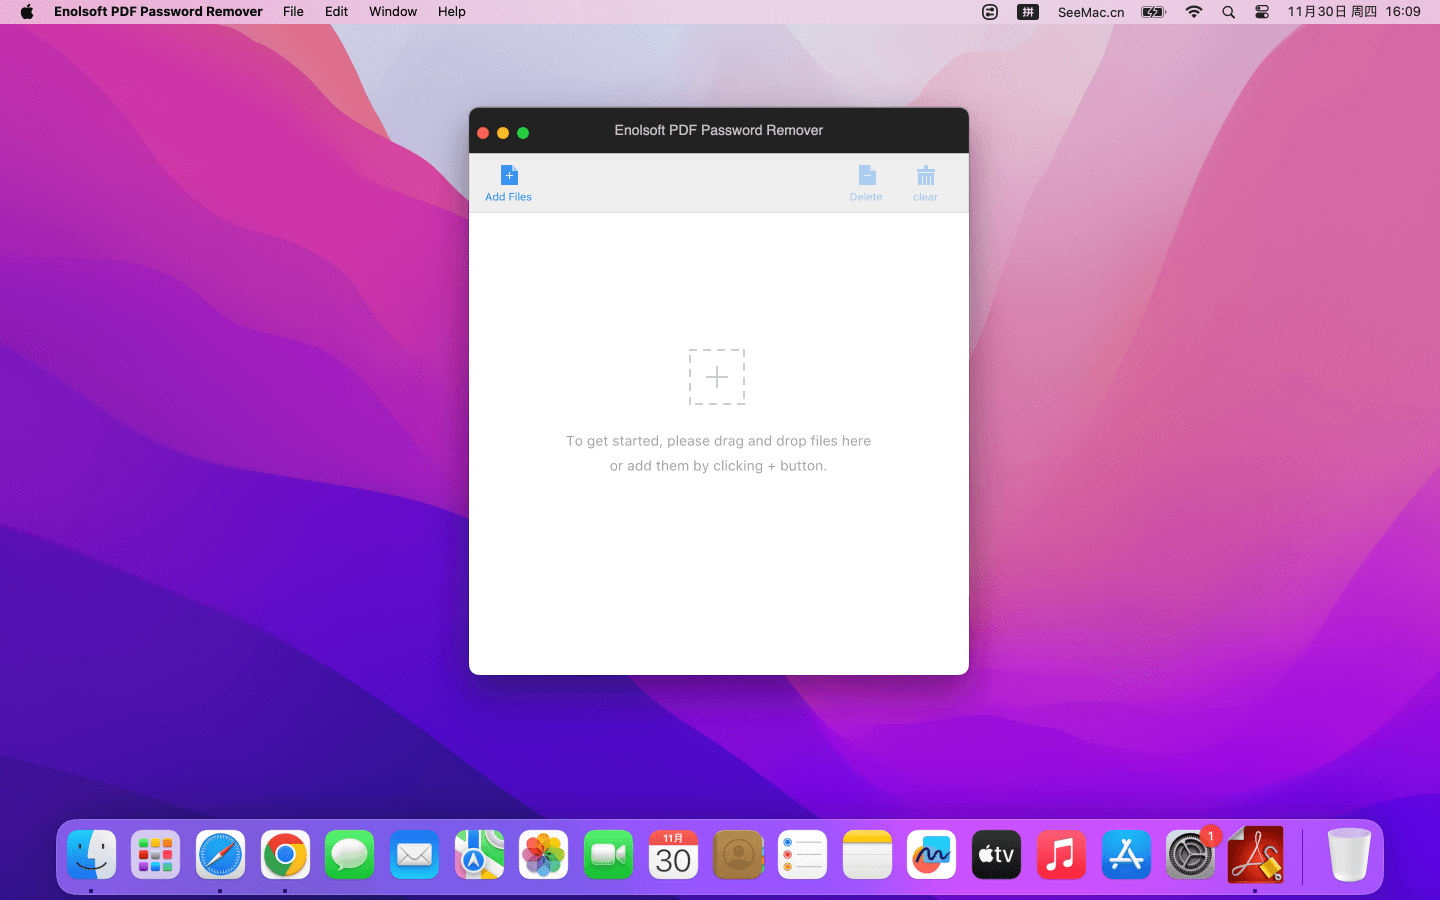Click the PDF Password Remover Dock icon
The width and height of the screenshot is (1440, 900).
coord(1255,855)
